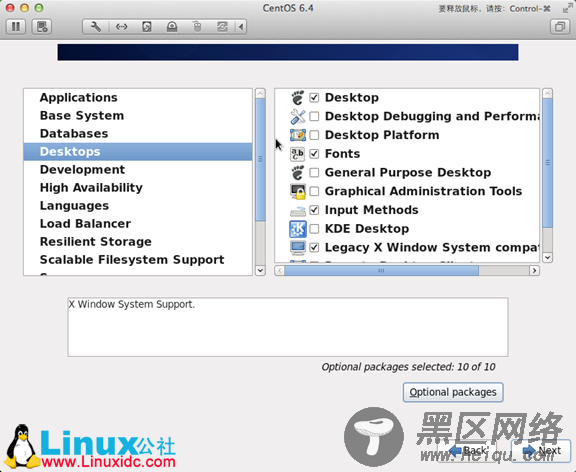Click package list horizontal scroll right arrow
This screenshot has height=472, width=576.
(534, 271)
